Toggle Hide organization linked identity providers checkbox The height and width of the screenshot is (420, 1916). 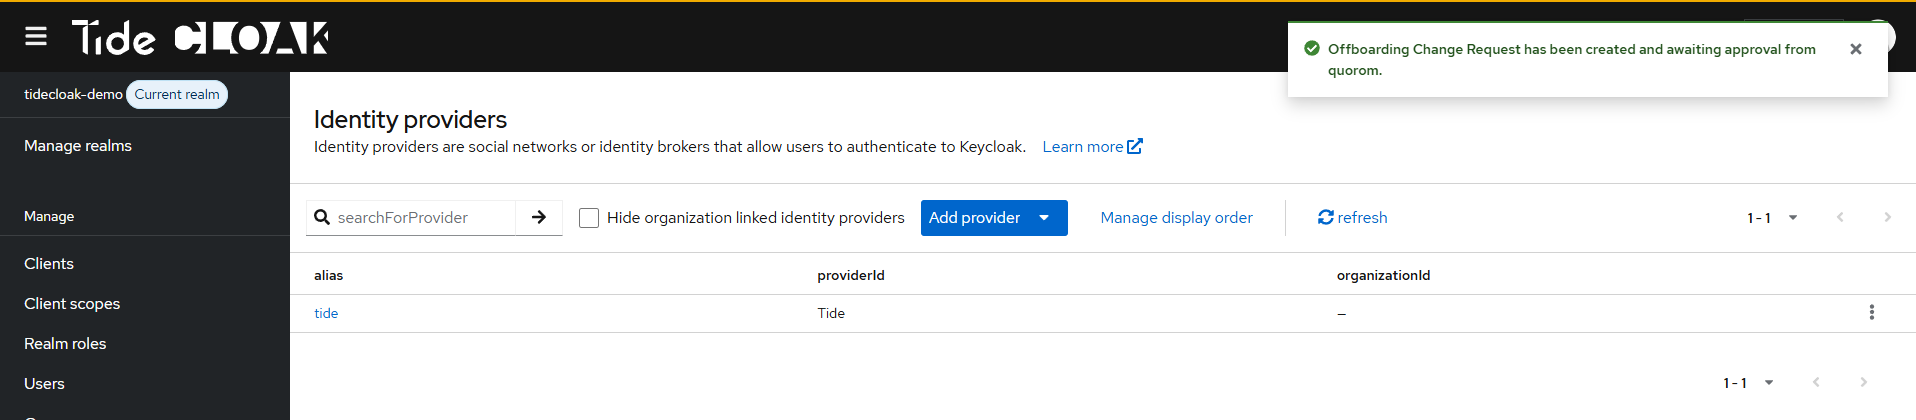589,218
